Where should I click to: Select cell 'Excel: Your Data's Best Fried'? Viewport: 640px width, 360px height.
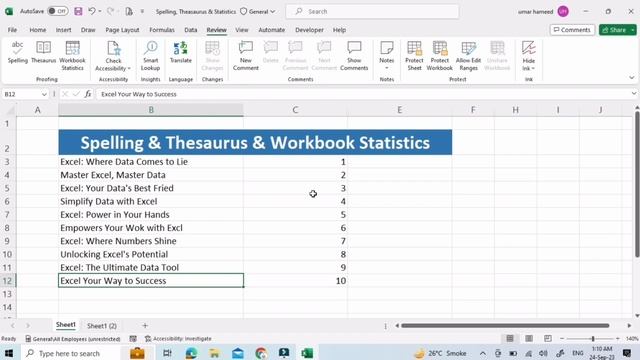tap(151, 188)
